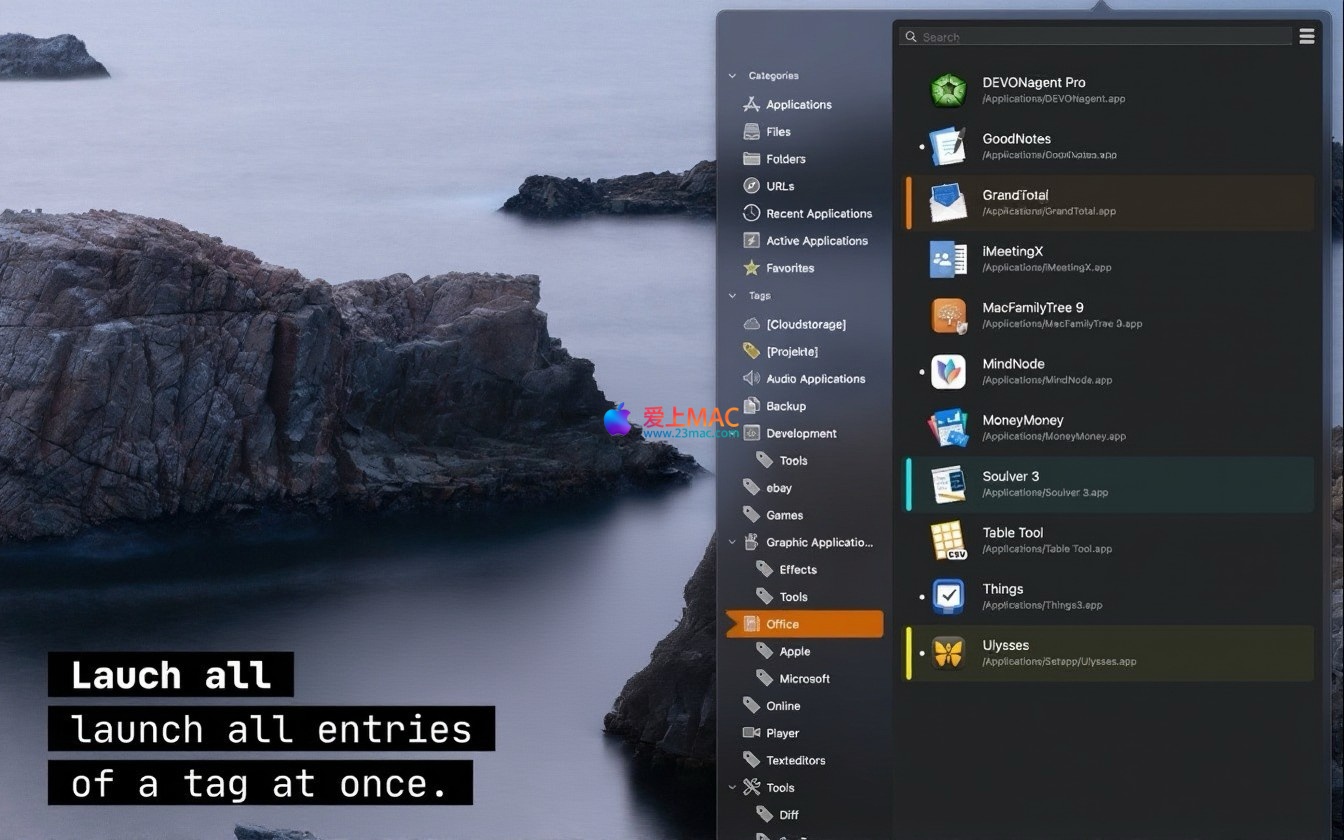
Task: Open the Favorites category
Action: [789, 268]
